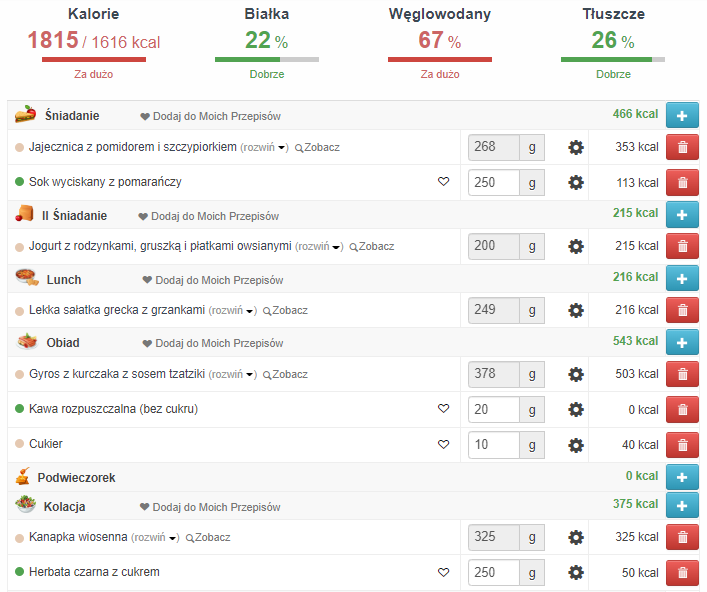Remove Gyros z kurczaka from Obiad
Image resolution: width=707 pixels, height=592 pixels.
[x=682, y=375]
